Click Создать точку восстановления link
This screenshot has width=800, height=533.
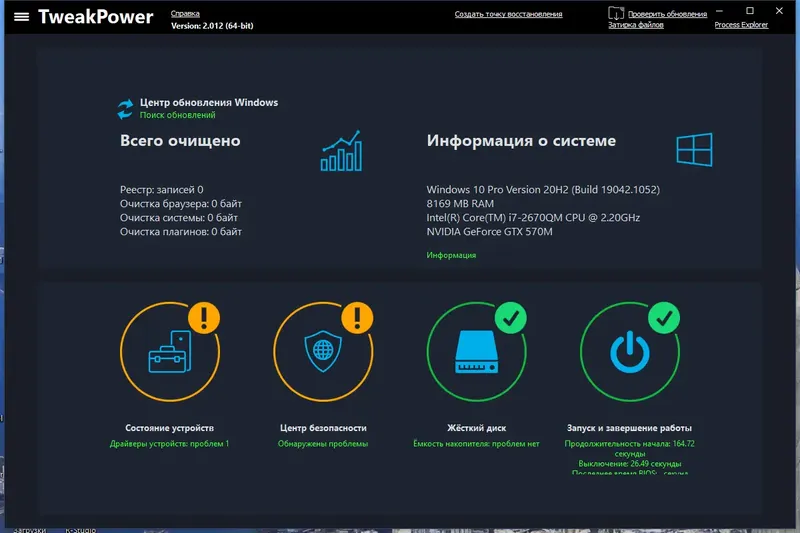point(508,14)
